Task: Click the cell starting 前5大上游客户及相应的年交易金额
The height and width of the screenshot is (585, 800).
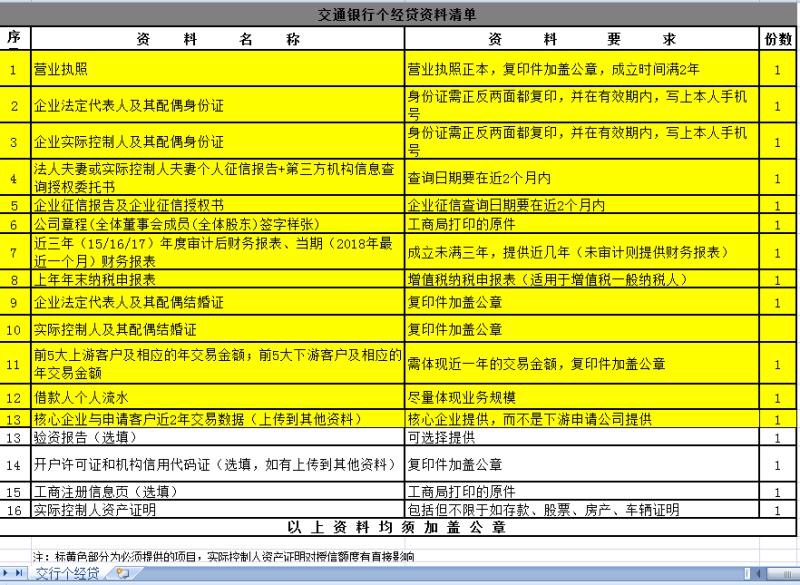Action: [x=218, y=364]
